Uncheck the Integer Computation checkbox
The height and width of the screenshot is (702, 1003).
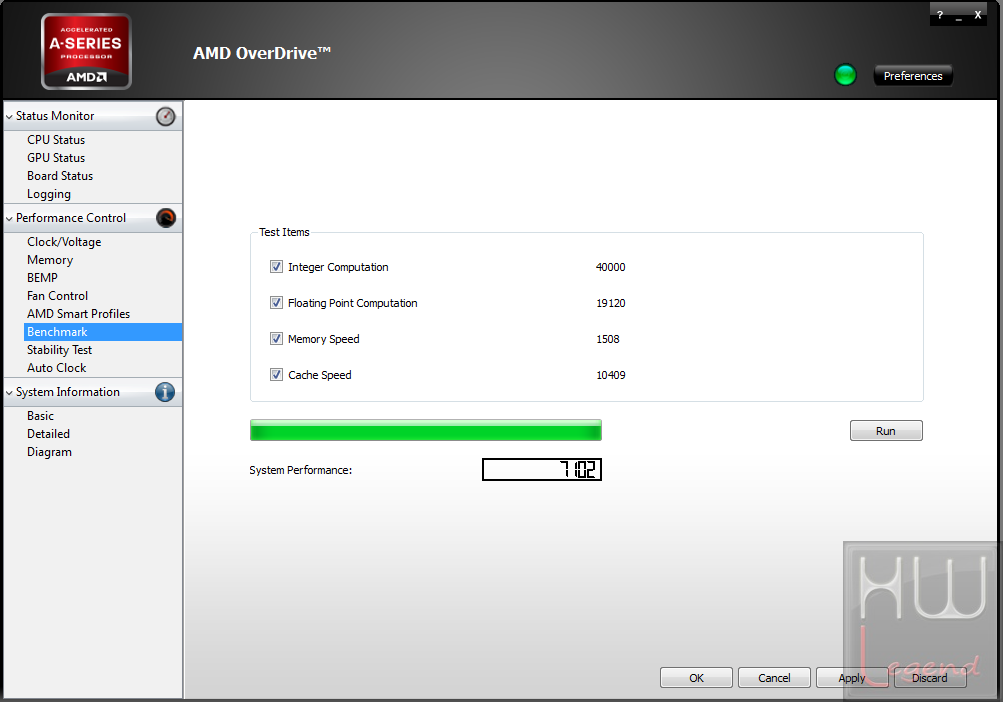(276, 267)
